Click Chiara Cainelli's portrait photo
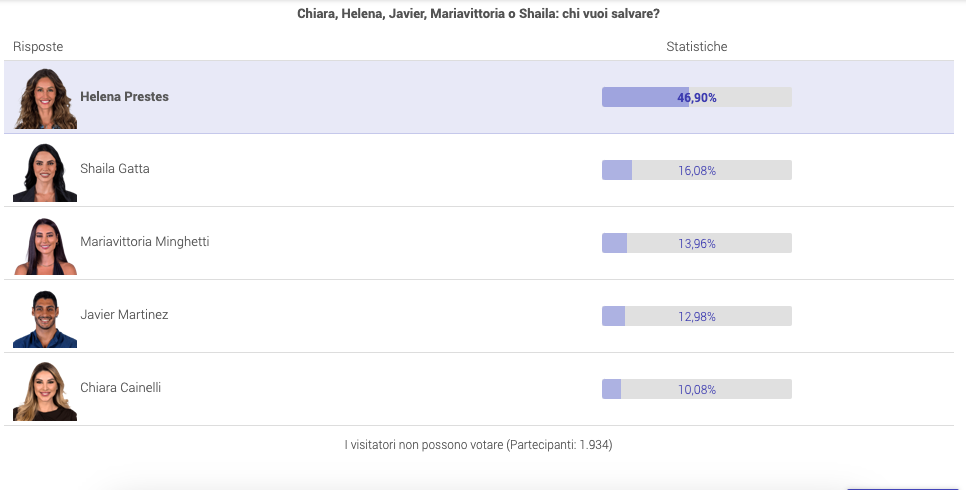This screenshot has height=490, width=966. tap(45, 390)
